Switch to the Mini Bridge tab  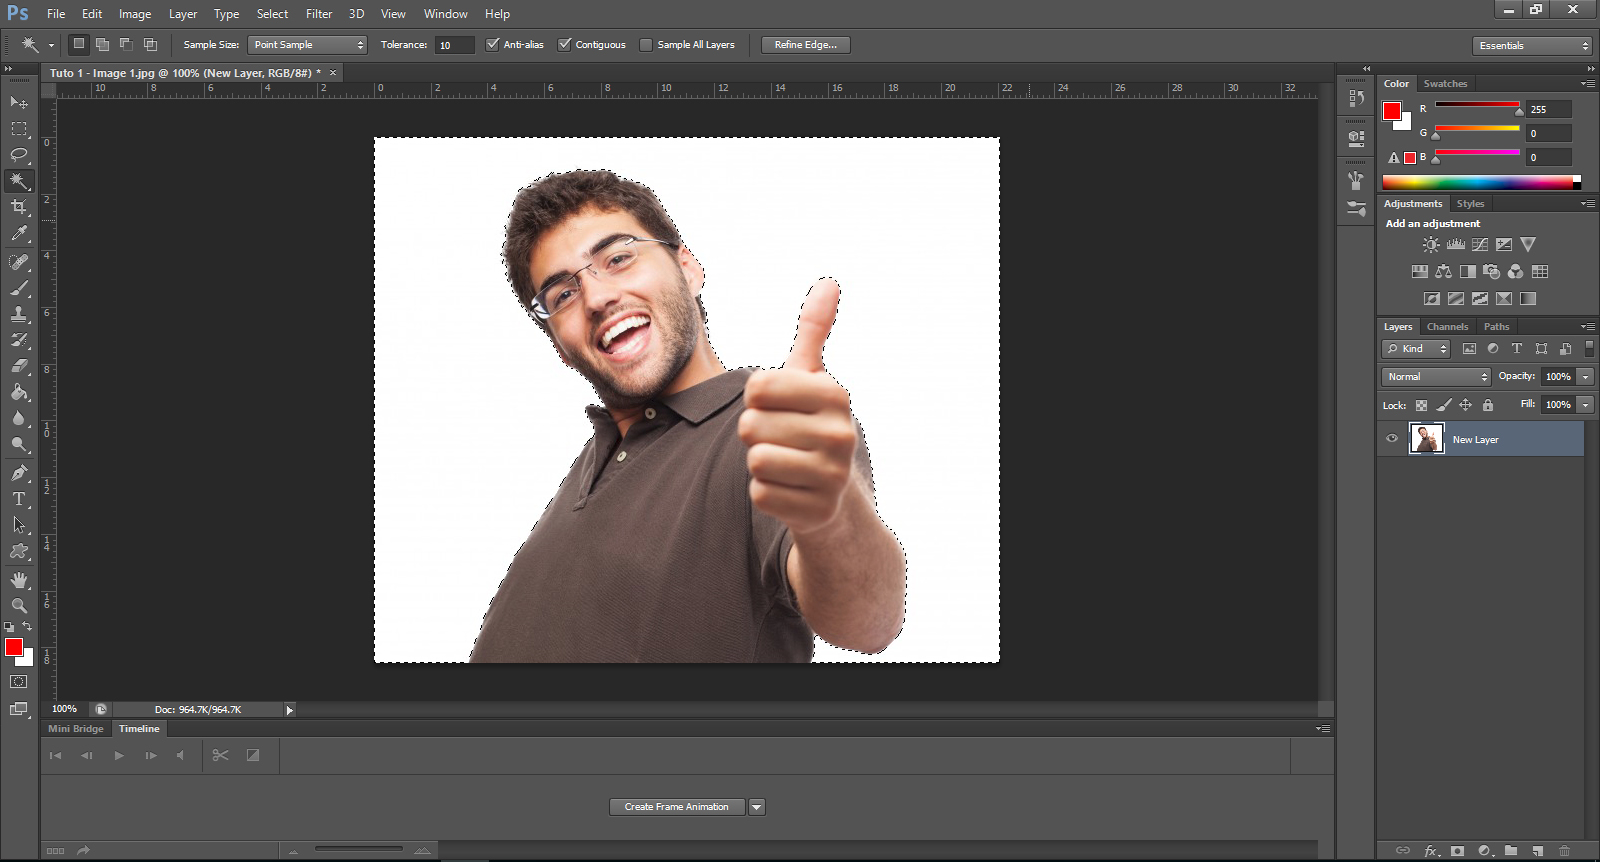pos(76,729)
